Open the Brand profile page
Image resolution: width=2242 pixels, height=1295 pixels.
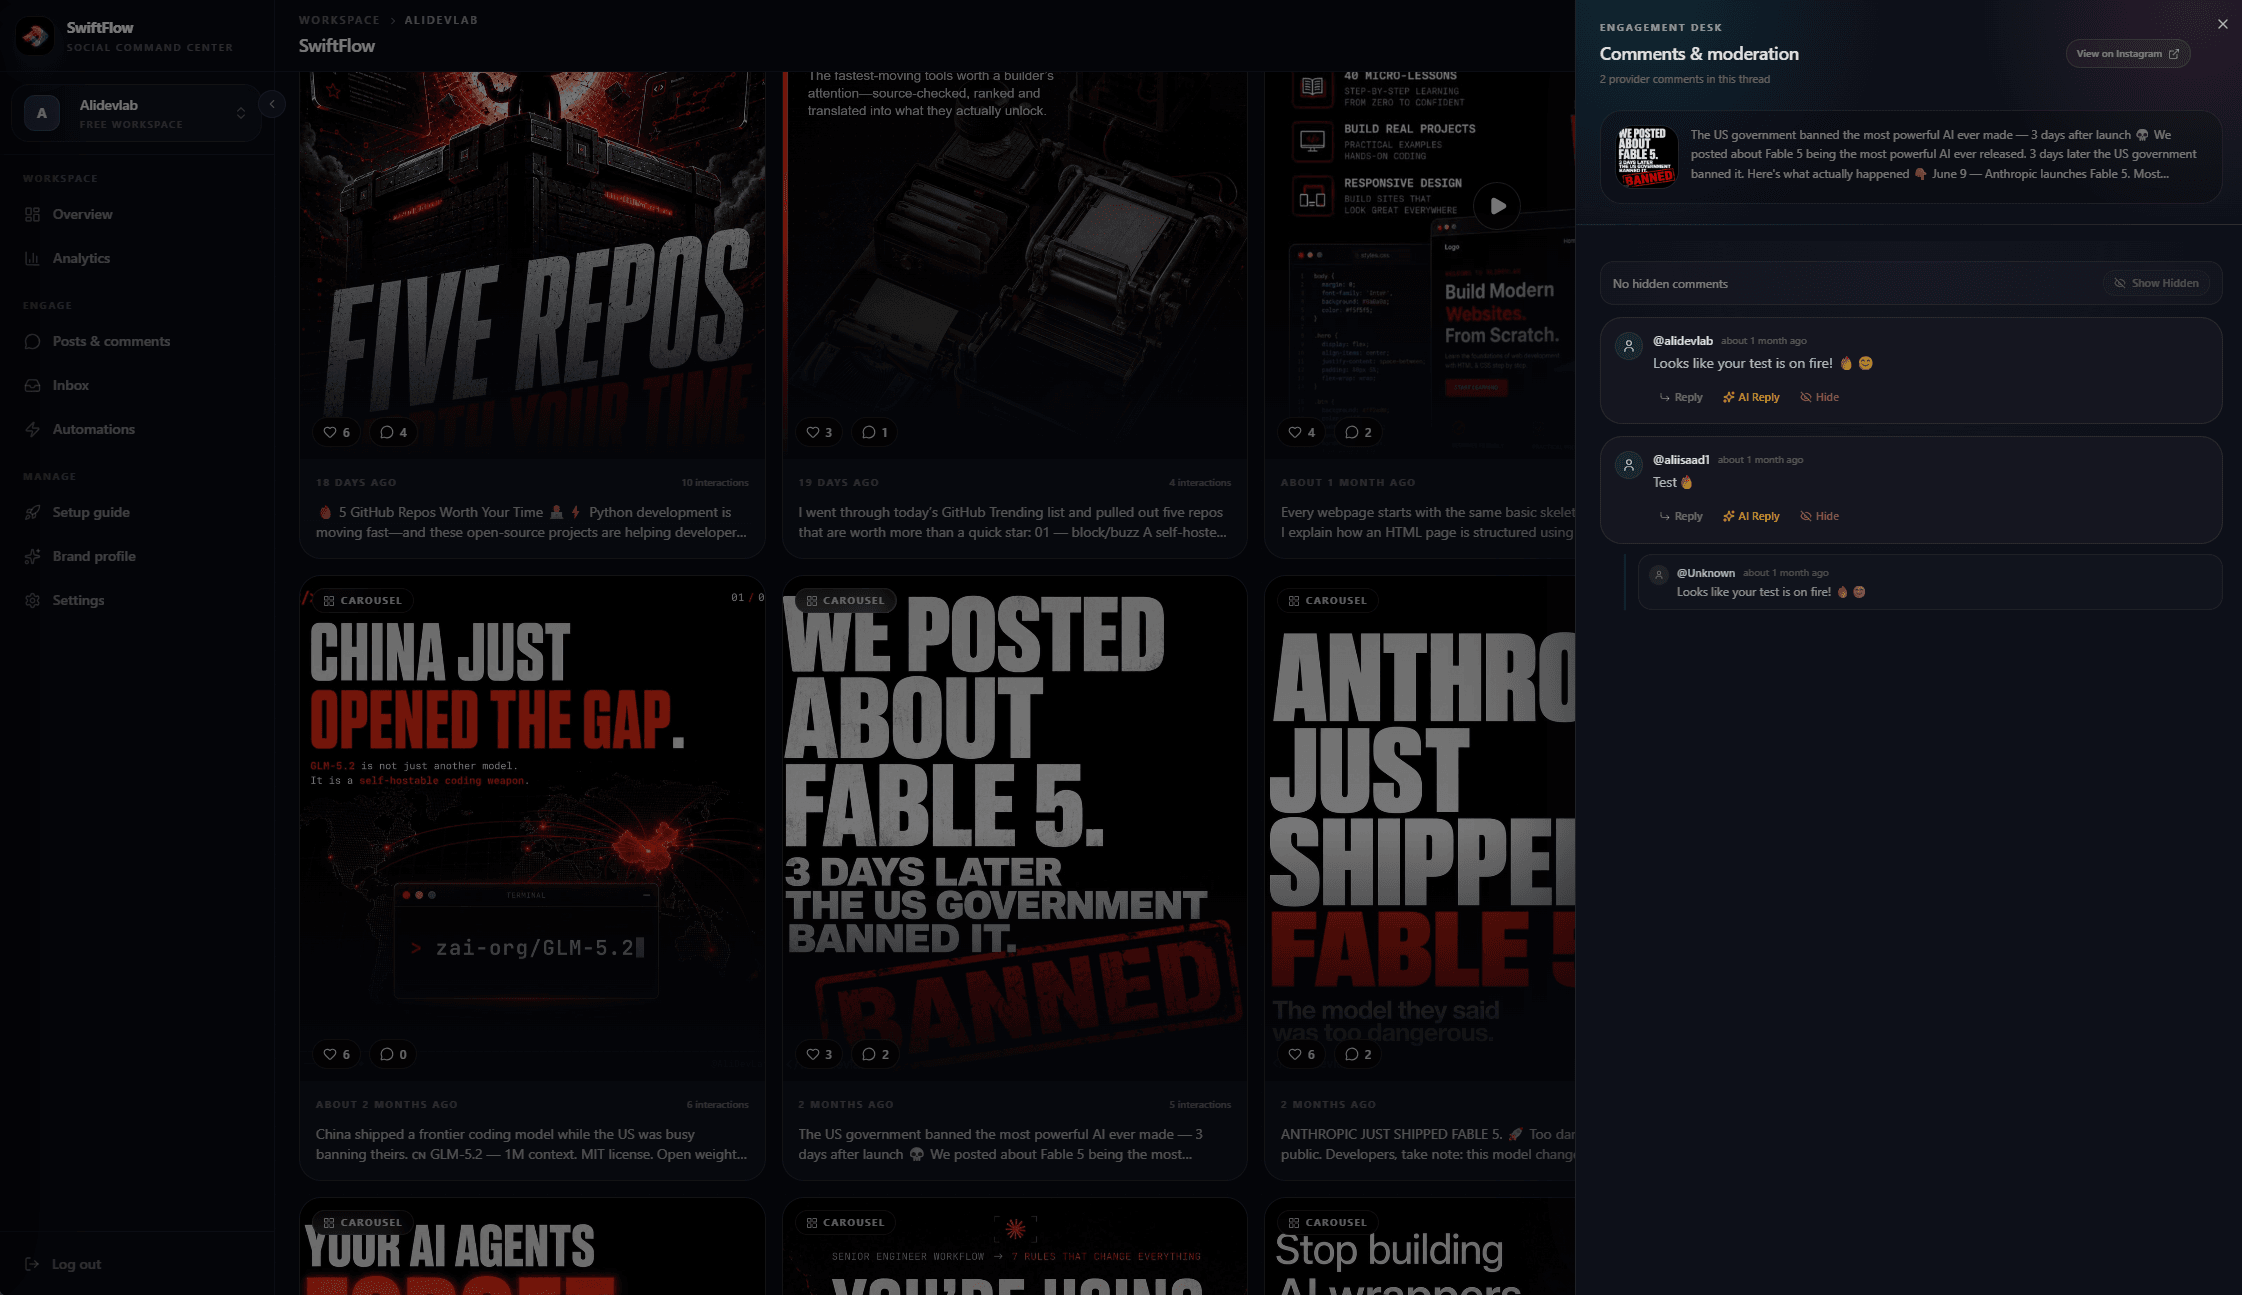[94, 556]
